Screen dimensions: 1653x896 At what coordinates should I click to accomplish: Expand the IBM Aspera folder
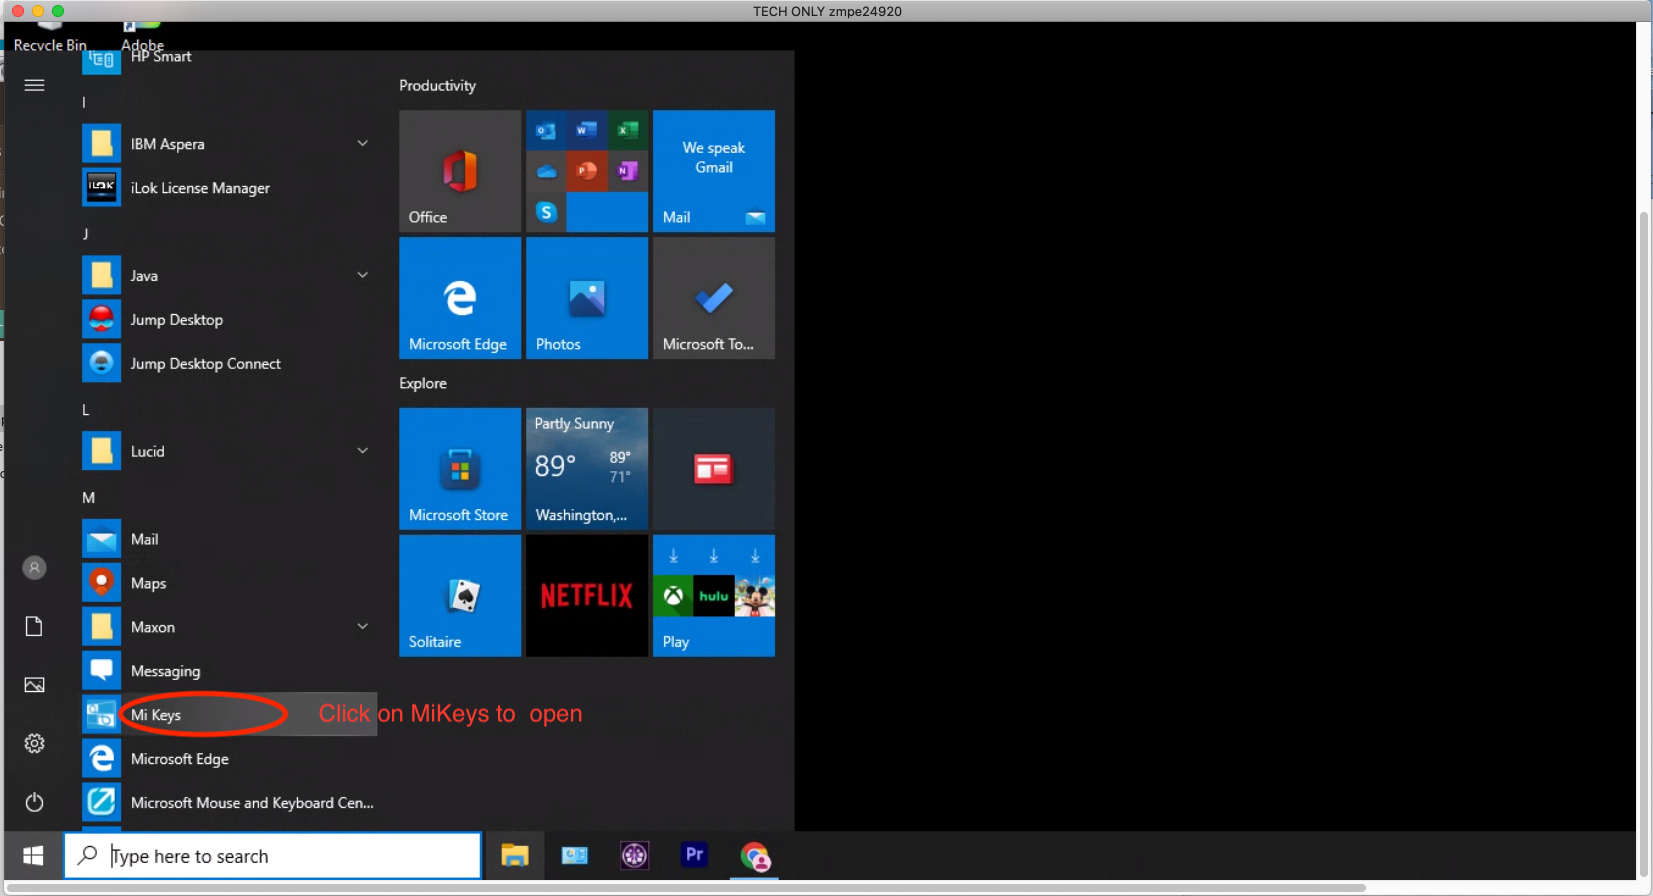point(229,143)
